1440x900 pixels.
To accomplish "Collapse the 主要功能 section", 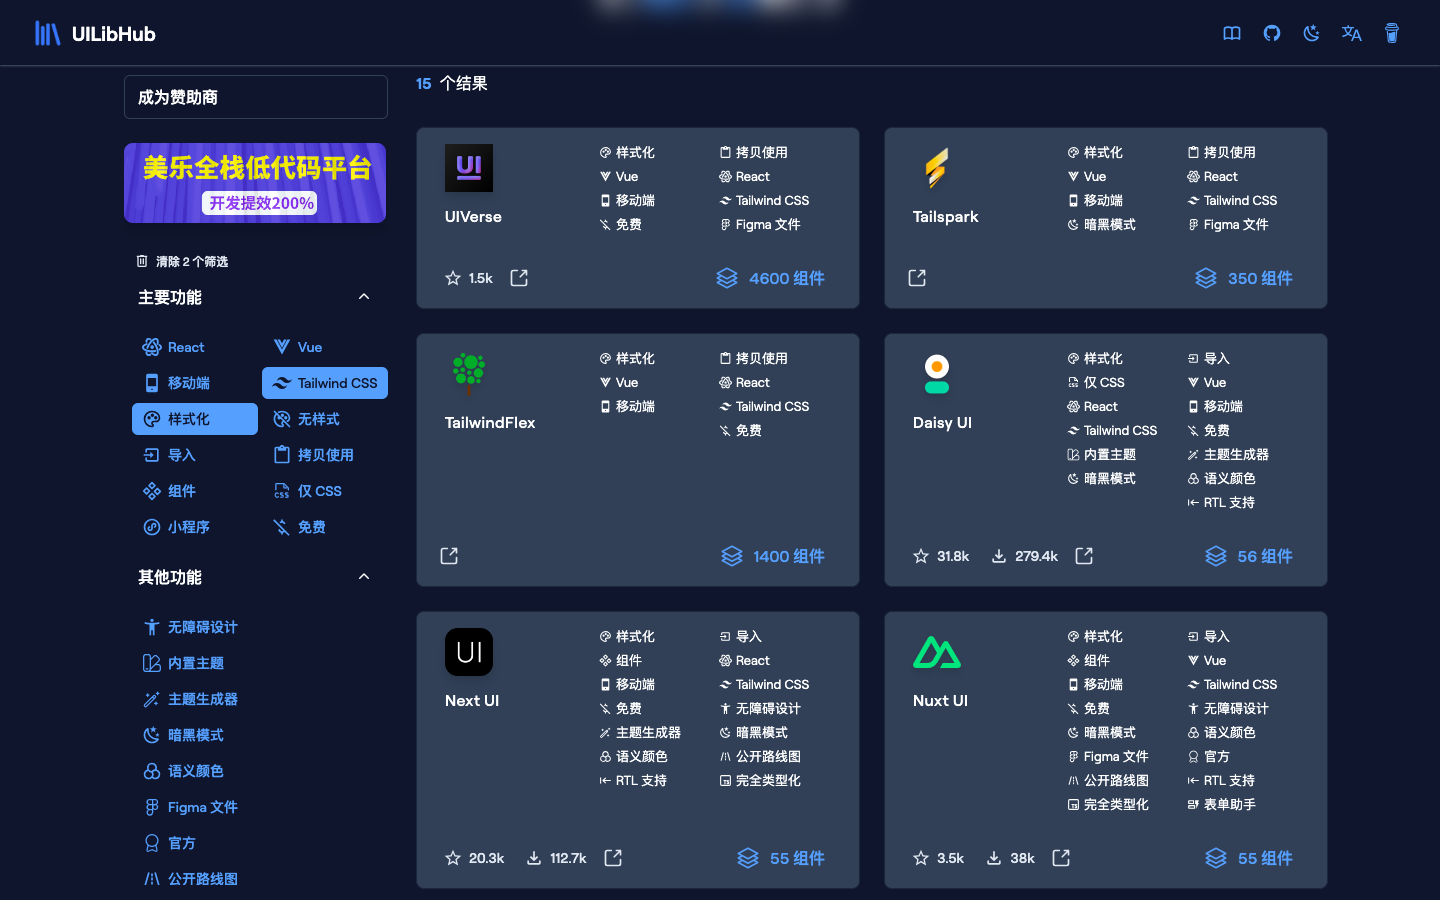I will (x=364, y=297).
